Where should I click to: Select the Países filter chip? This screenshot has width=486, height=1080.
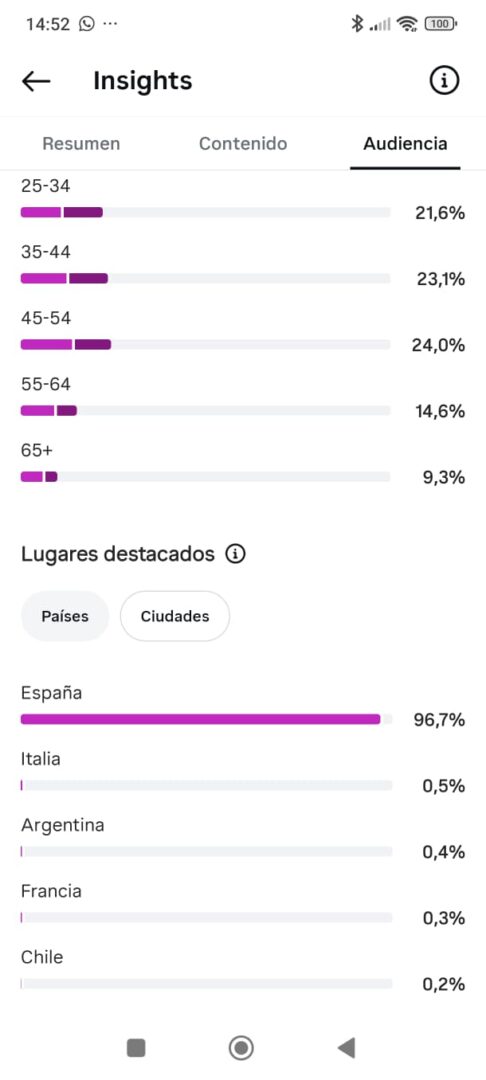click(65, 616)
